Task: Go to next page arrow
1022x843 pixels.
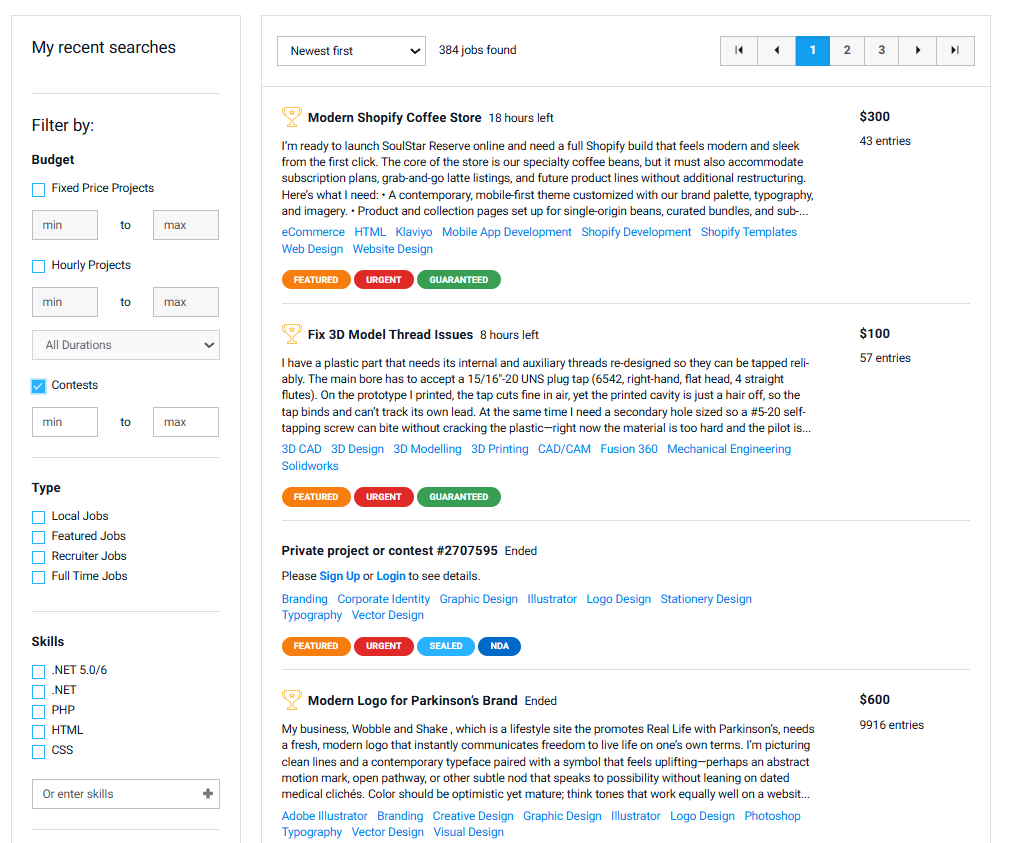Action: pyautogui.click(x=918, y=51)
